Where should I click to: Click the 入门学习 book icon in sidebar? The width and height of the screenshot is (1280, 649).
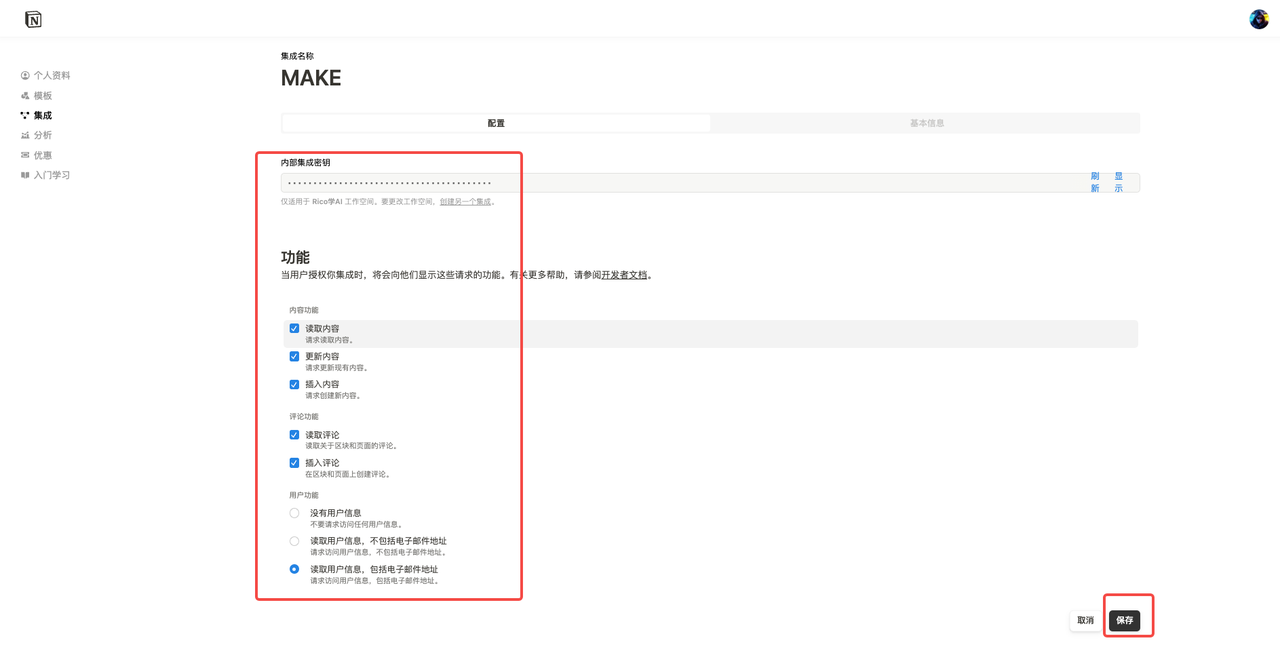[x=25, y=176]
